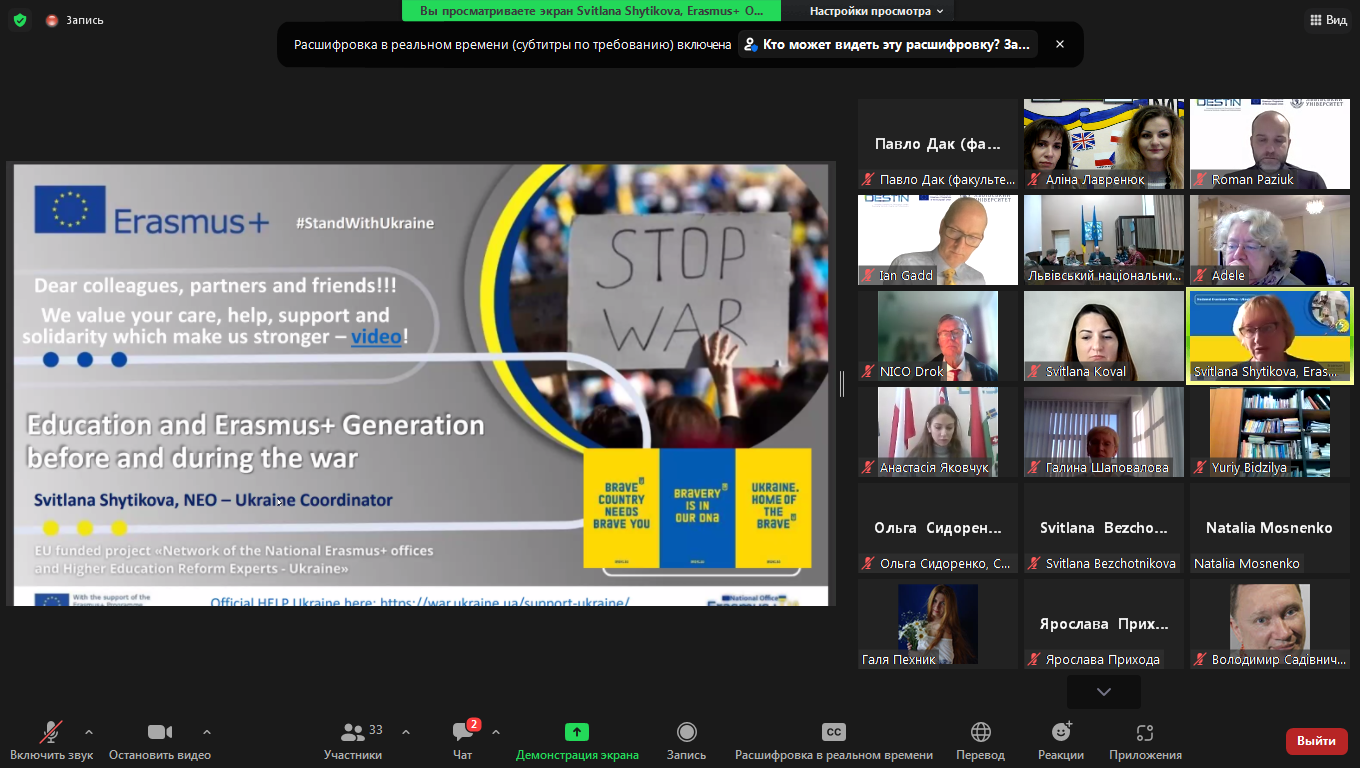Select Roman Paziuk video thumbnail
This screenshot has height=768, width=1360.
(x=1270, y=144)
